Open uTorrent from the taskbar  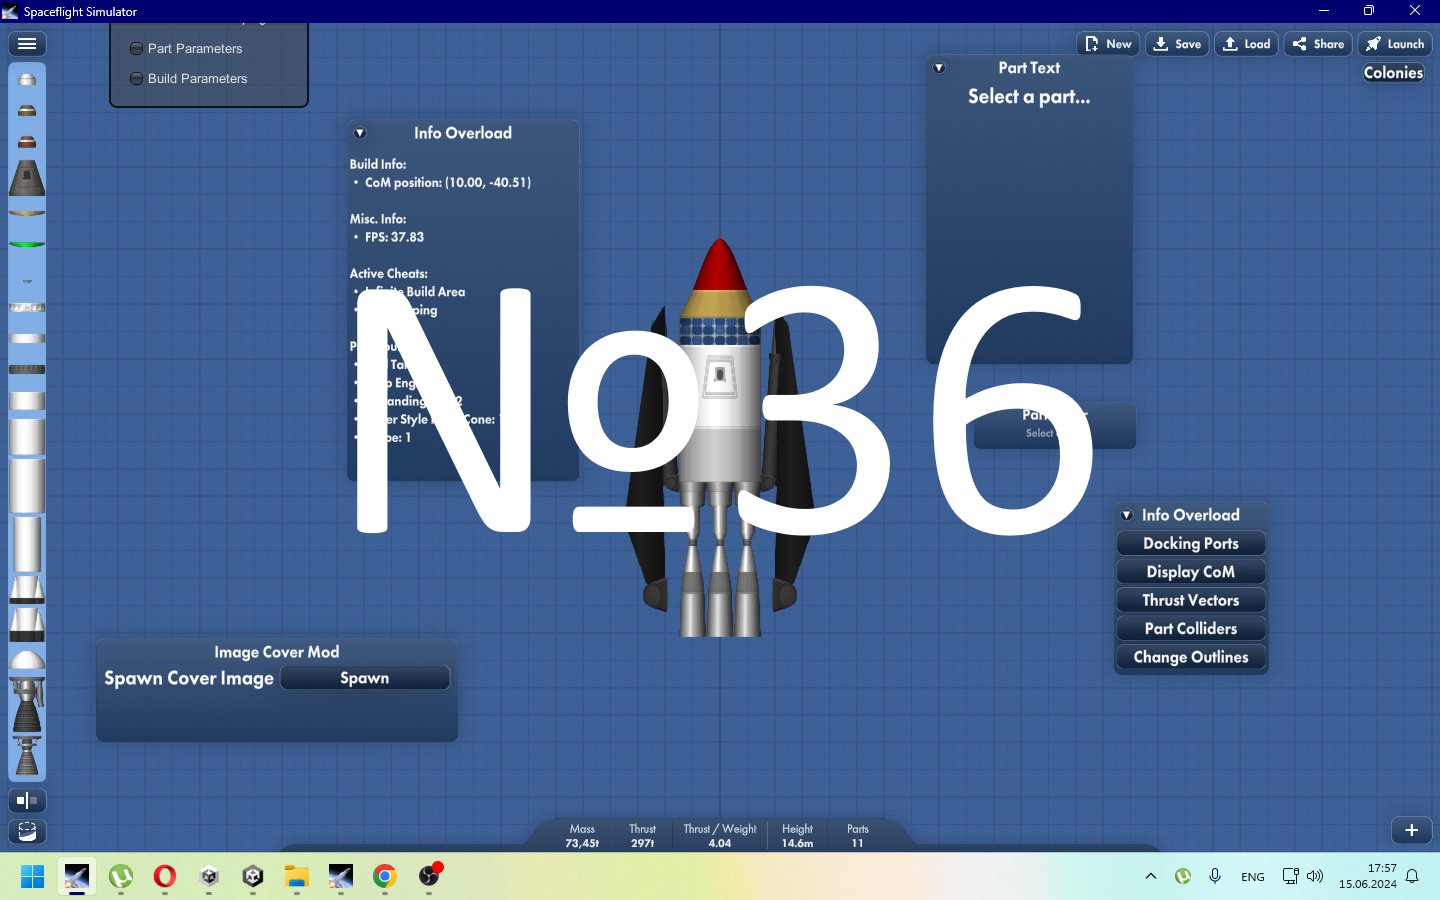point(121,877)
